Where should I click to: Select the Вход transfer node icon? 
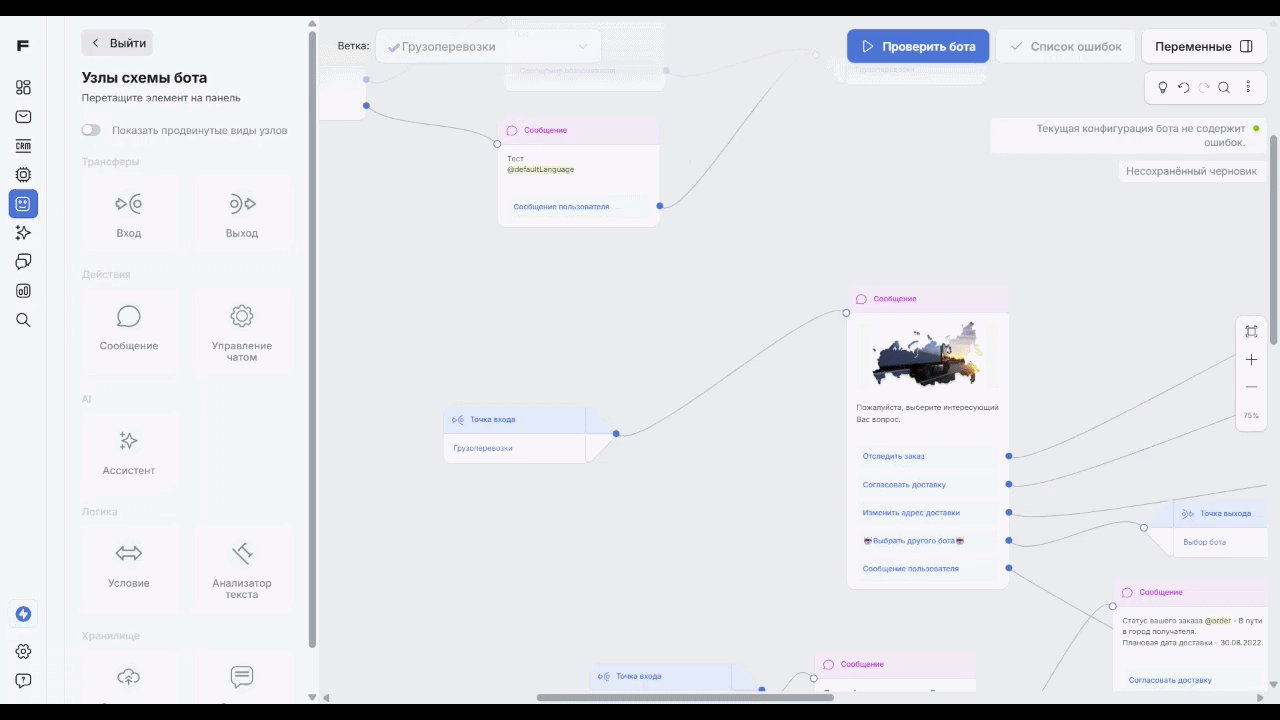[128, 204]
